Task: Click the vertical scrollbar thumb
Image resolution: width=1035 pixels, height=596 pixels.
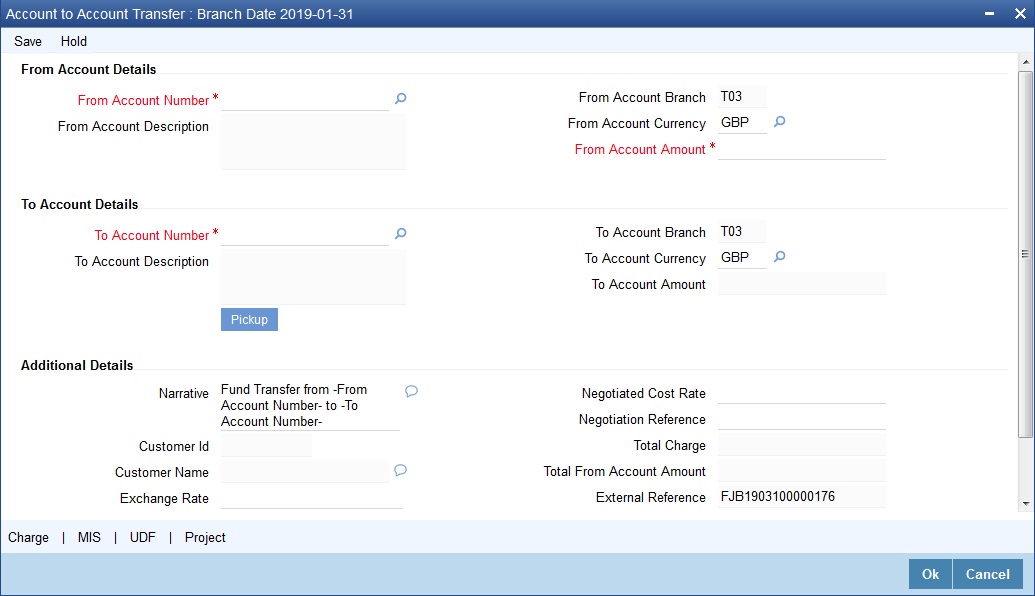Action: tap(1026, 254)
